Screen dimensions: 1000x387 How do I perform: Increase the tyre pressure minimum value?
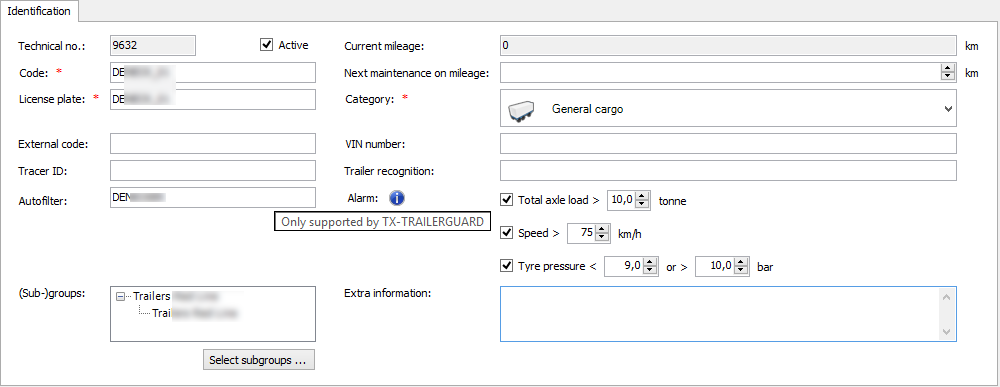tap(649, 262)
